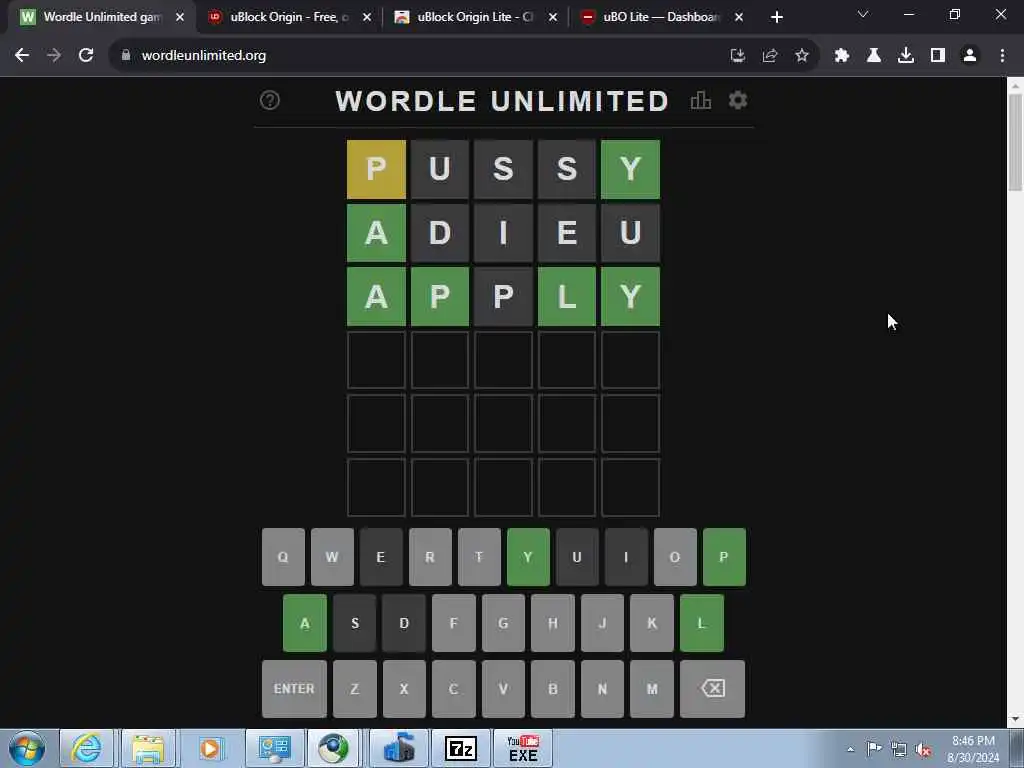1024x768 pixels.
Task: Click the network tray icon
Action: coord(899,750)
